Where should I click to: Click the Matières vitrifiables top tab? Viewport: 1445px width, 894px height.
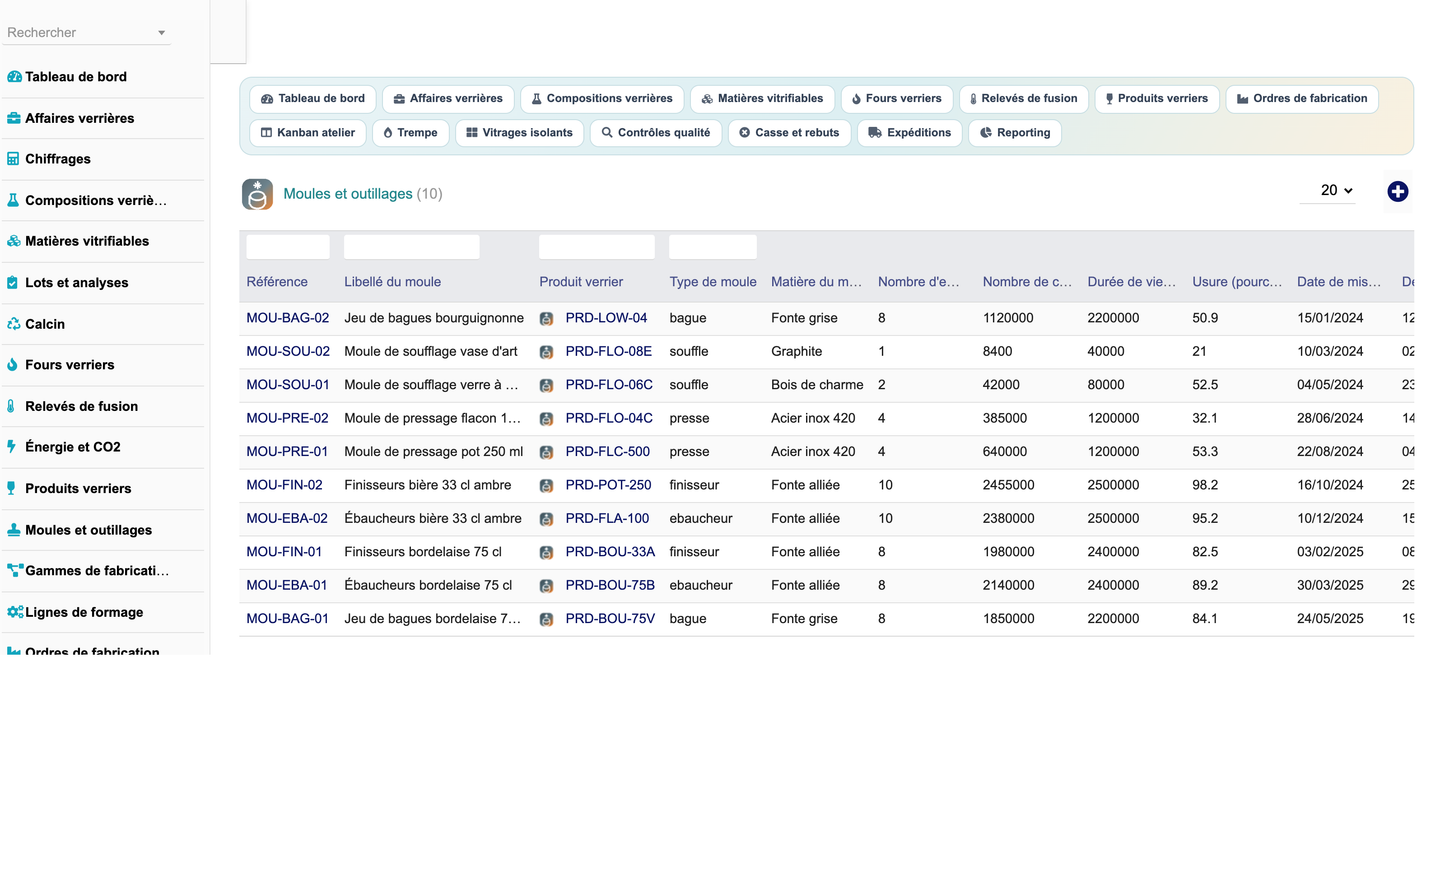pos(762,99)
